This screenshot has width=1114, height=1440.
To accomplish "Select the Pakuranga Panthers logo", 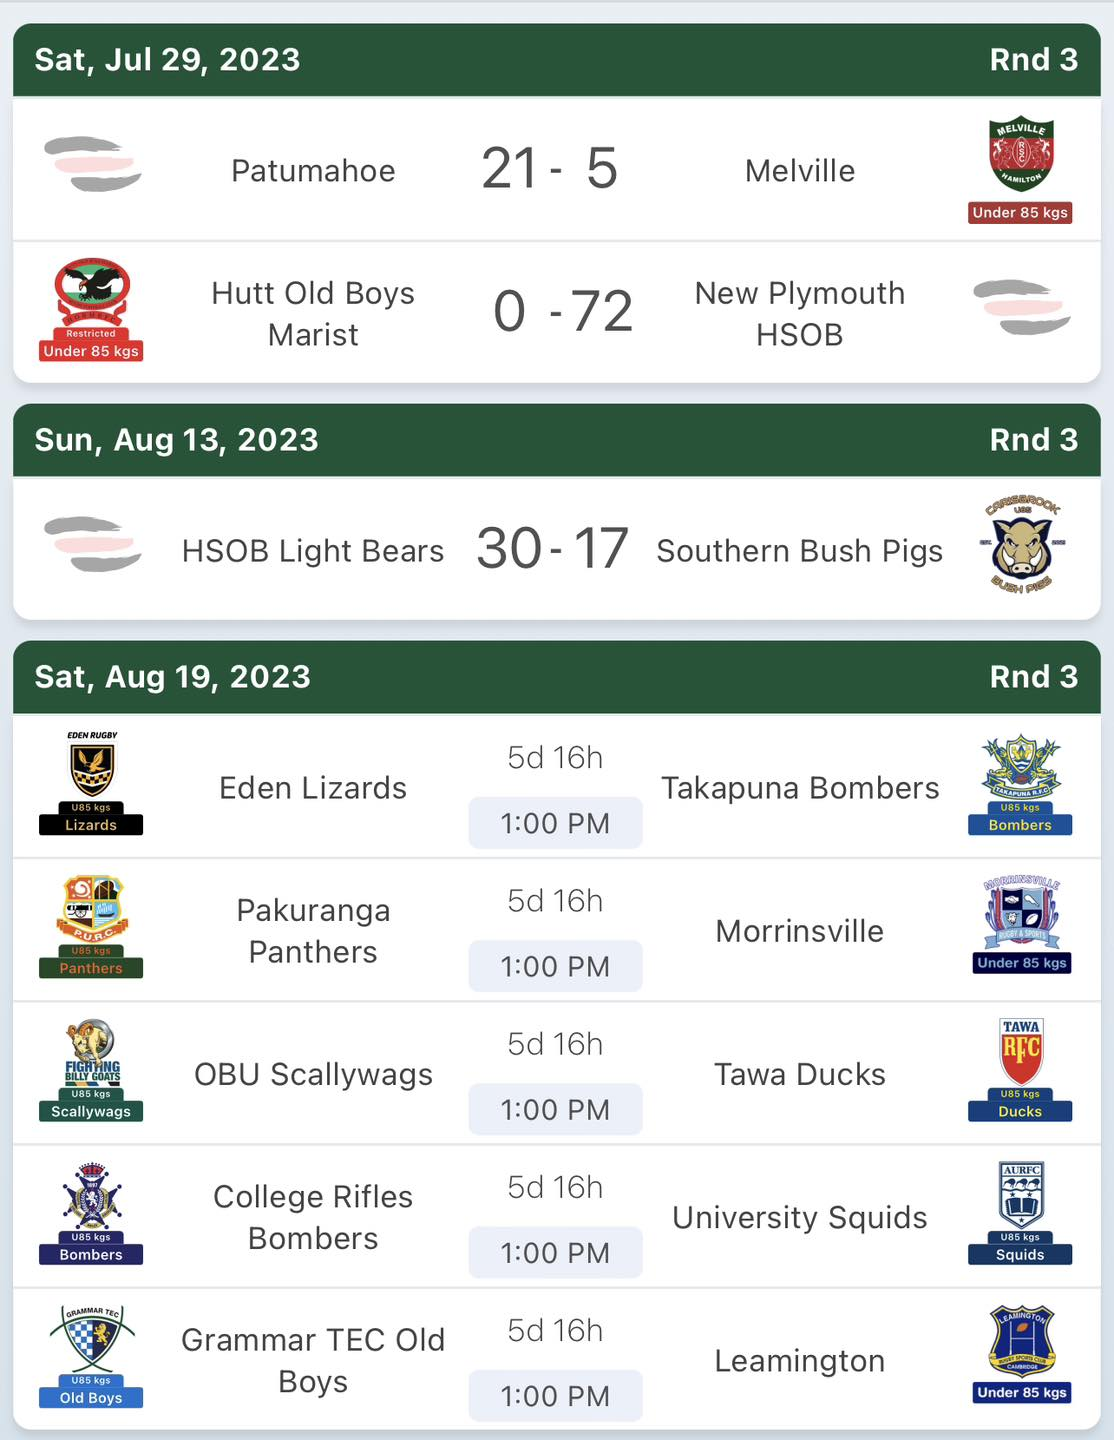I will (91, 926).
